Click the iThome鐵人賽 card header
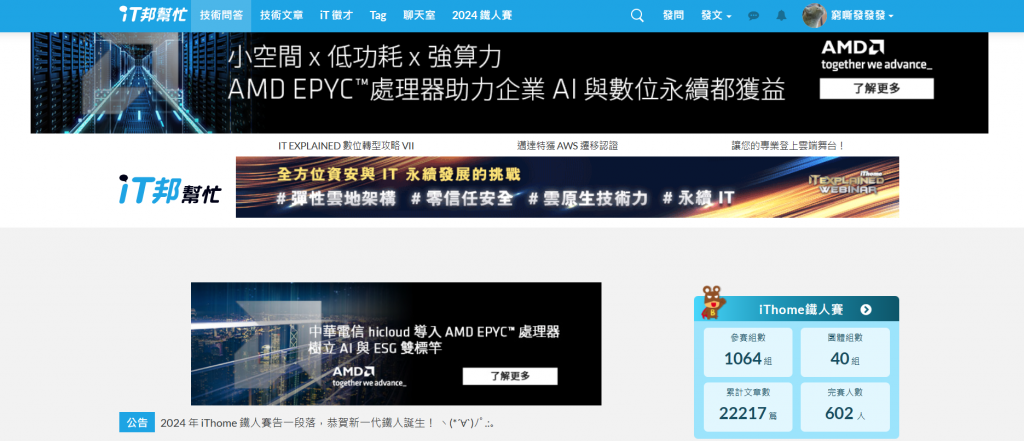Screen dimensions: 1024x441 796,310
